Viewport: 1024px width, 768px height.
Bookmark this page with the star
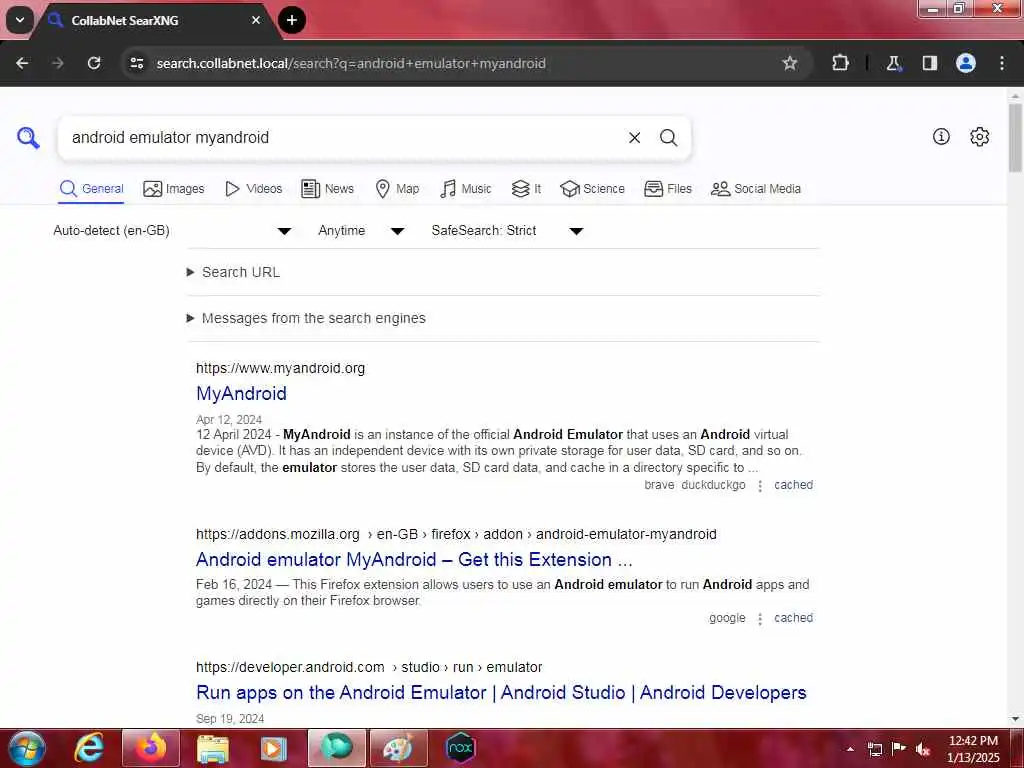pyautogui.click(x=790, y=63)
